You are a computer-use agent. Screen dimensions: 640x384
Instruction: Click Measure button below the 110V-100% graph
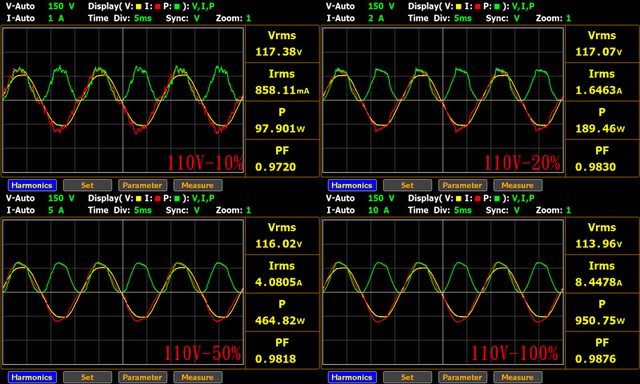point(518,377)
